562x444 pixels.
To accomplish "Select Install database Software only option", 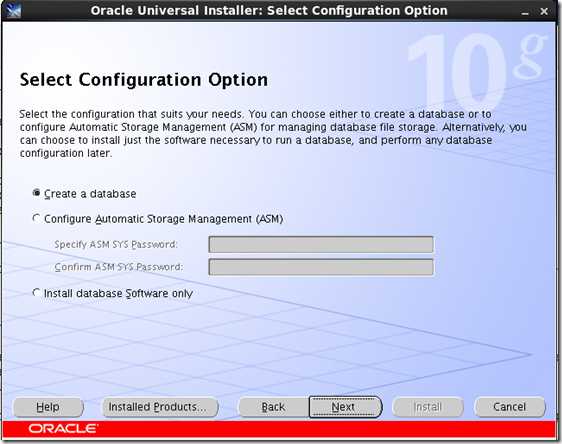I will [36, 293].
